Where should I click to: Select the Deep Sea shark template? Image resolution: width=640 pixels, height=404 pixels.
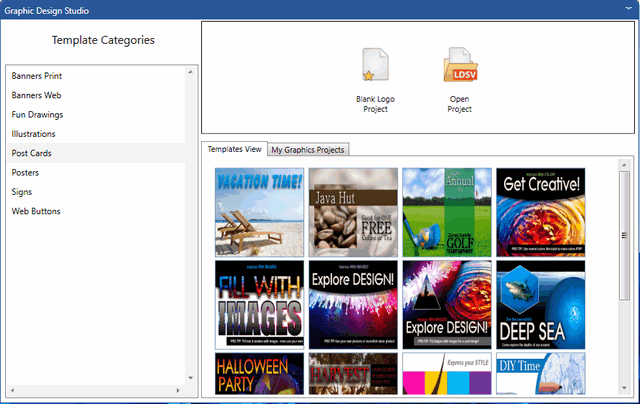pyautogui.click(x=540, y=304)
